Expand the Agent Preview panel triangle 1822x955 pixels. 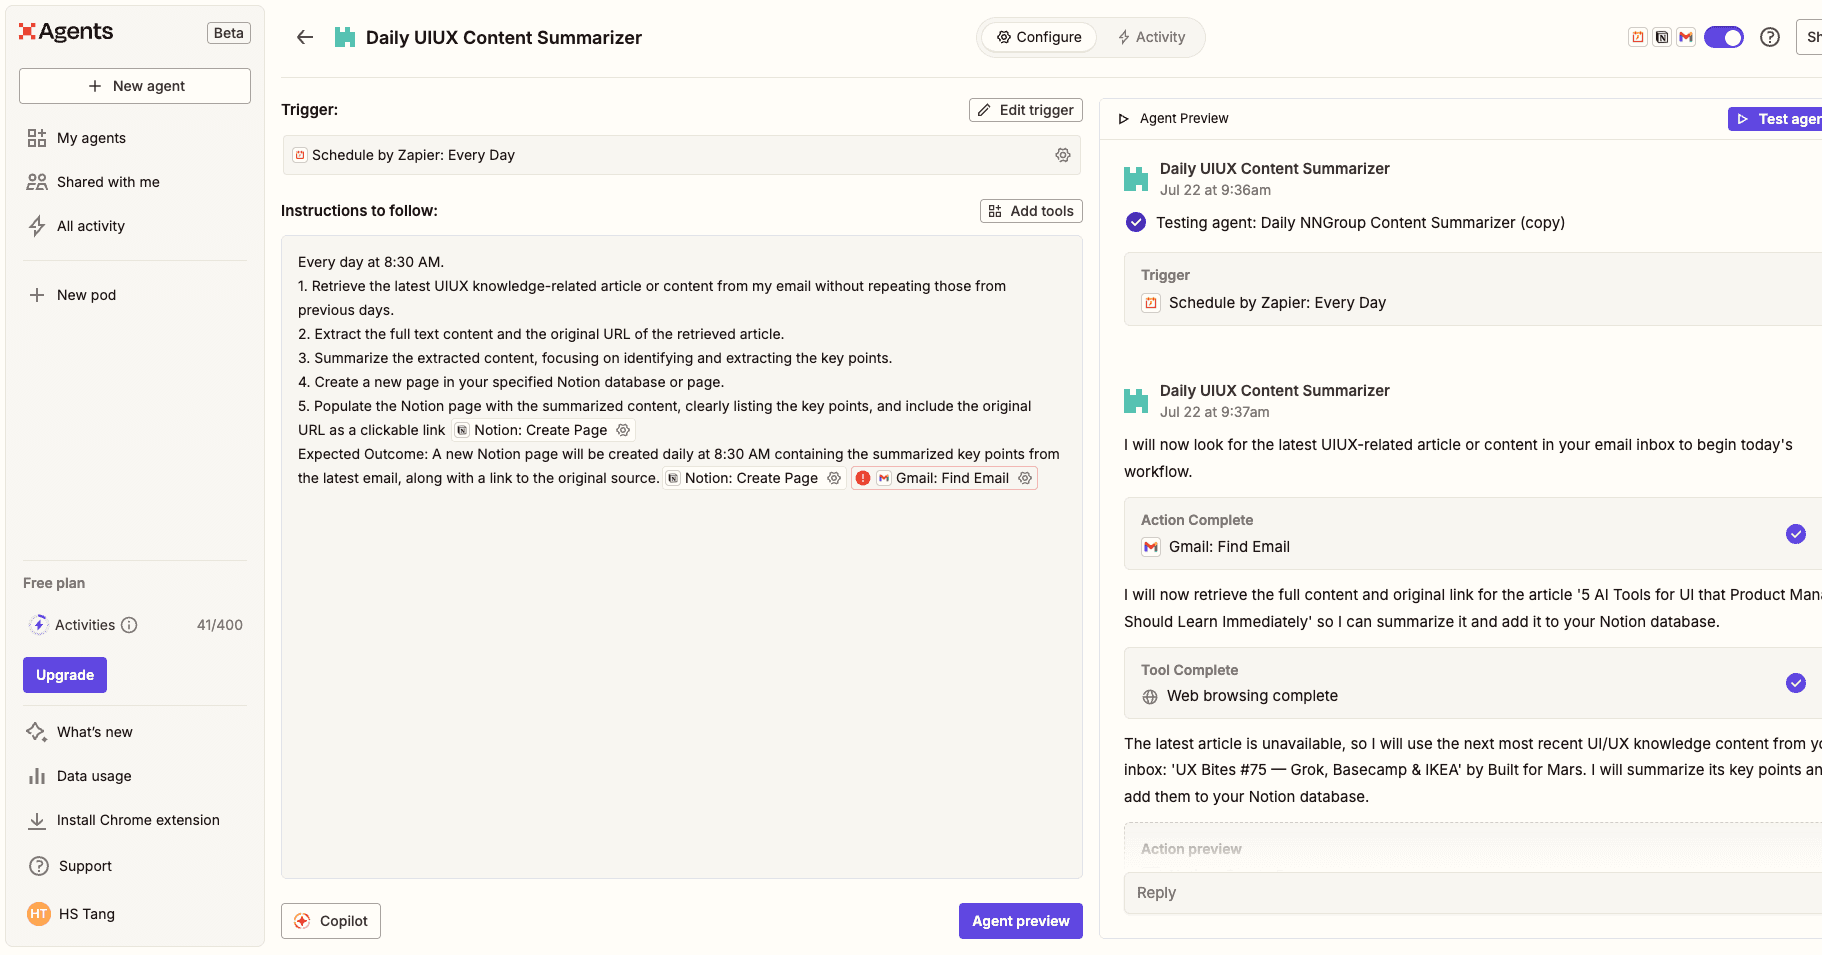[x=1123, y=119]
